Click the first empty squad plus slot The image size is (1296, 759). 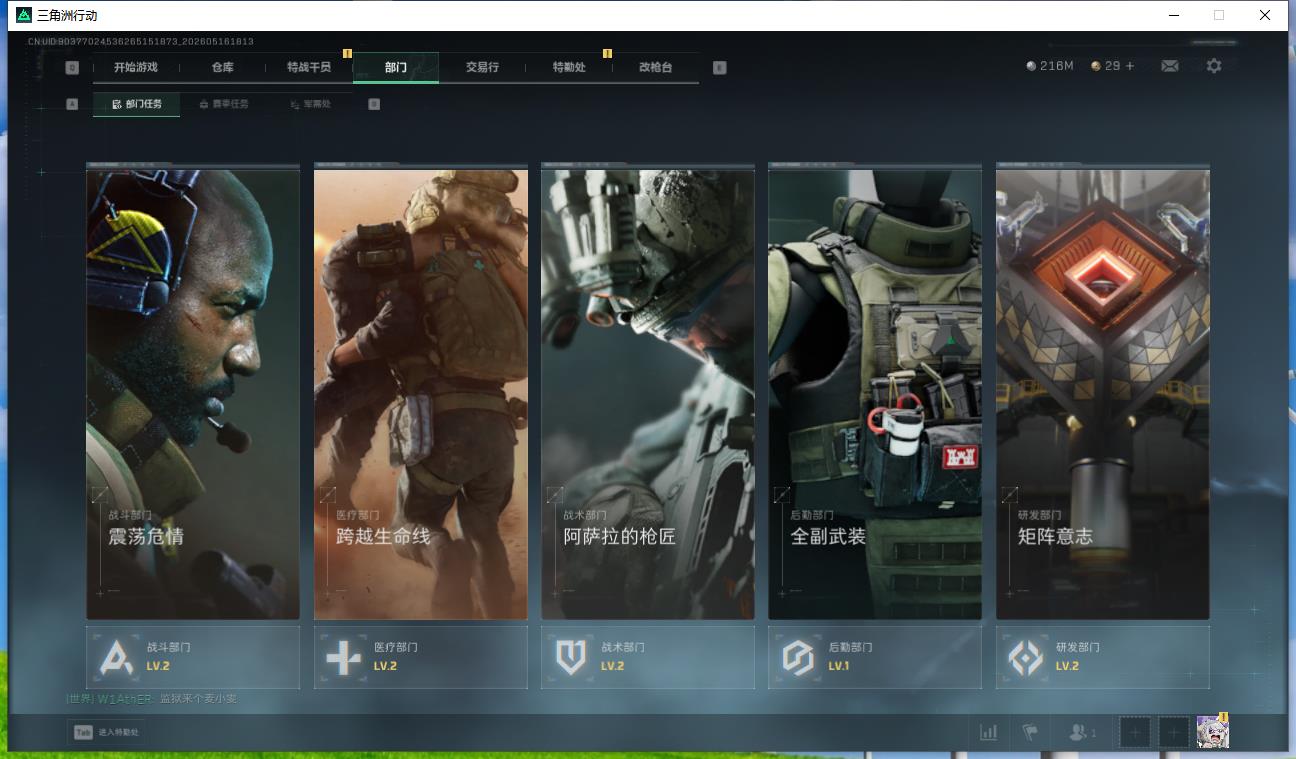click(1135, 733)
